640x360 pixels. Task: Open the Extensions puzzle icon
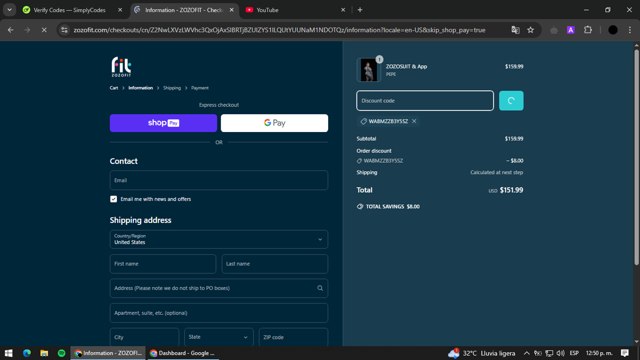pyautogui.click(x=588, y=30)
